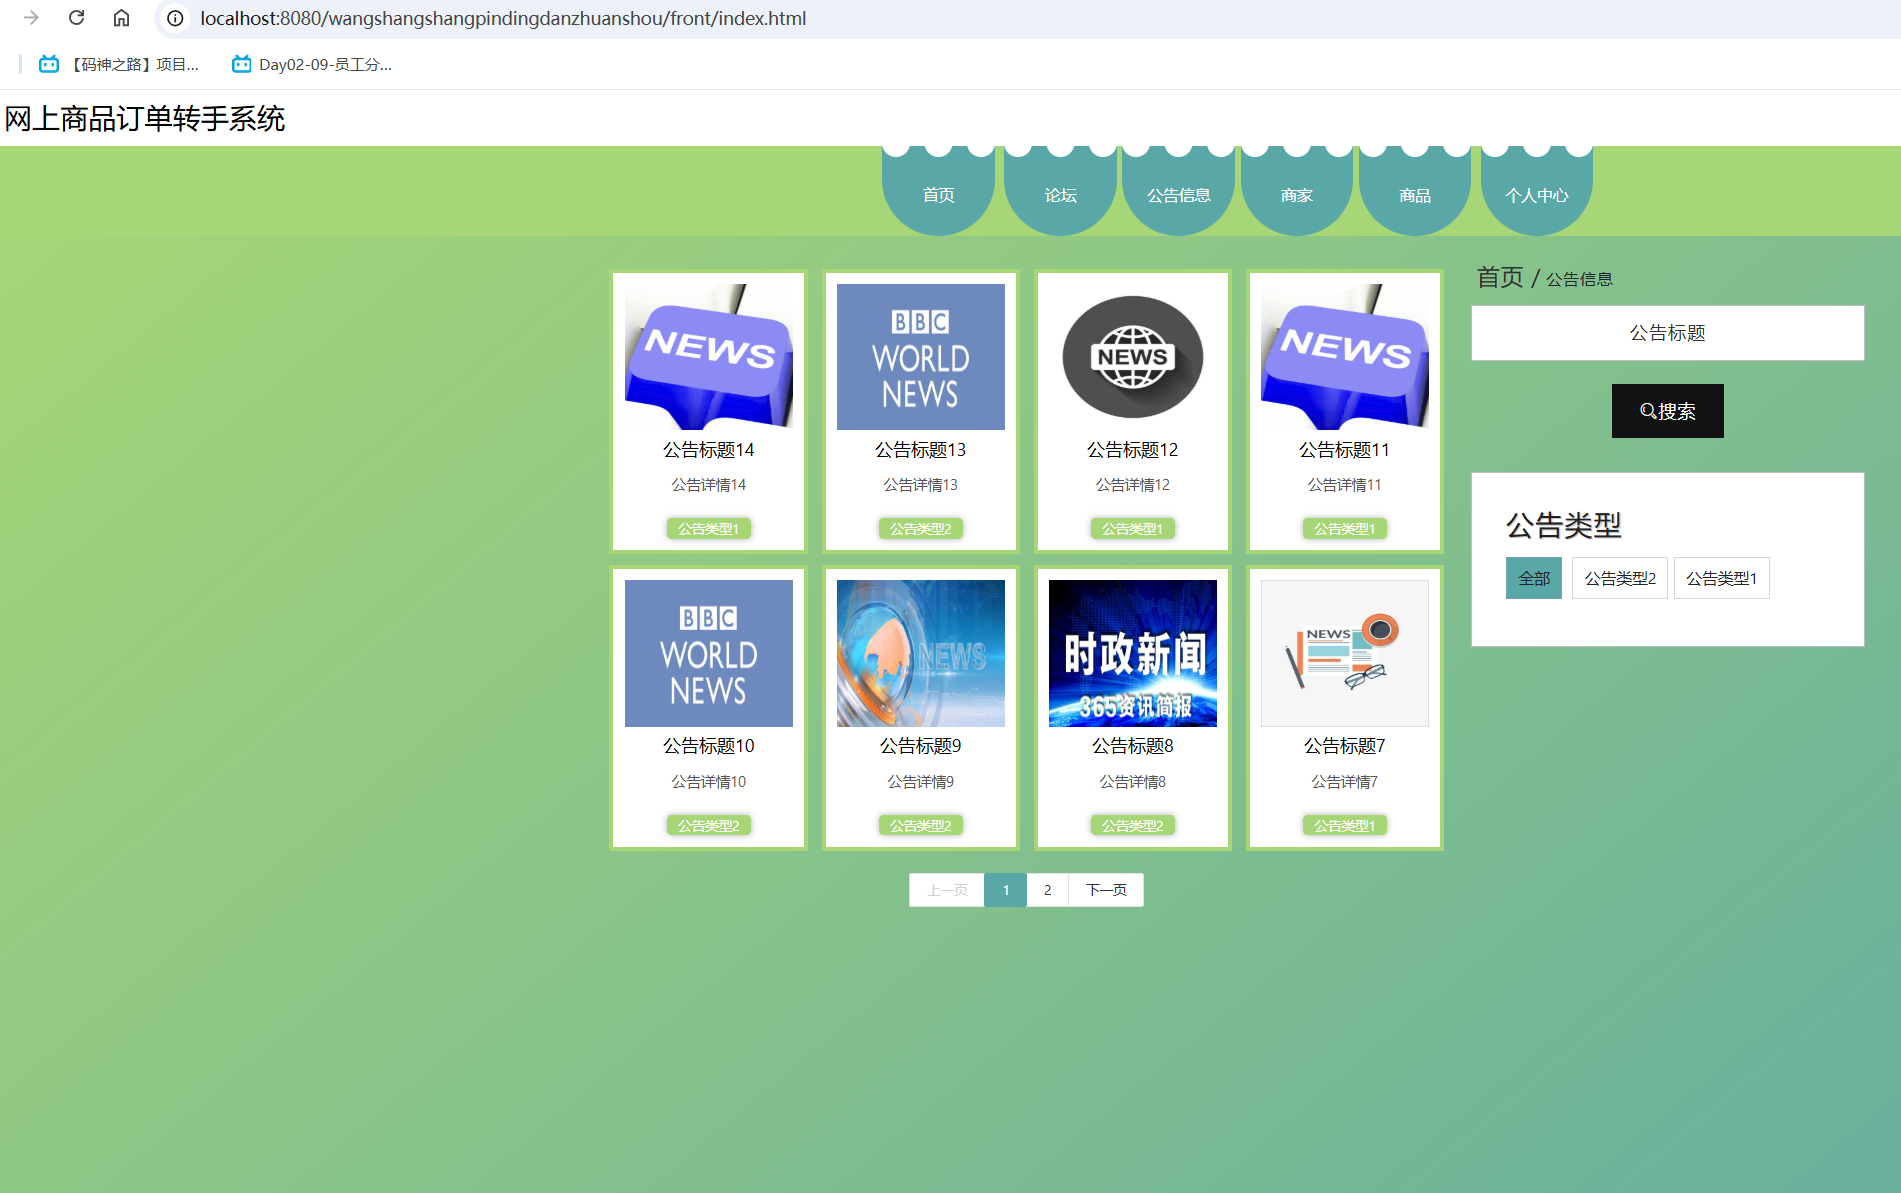This screenshot has width=1901, height=1193.
Task: Click the 公告标题12 title text
Action: [1133, 450]
